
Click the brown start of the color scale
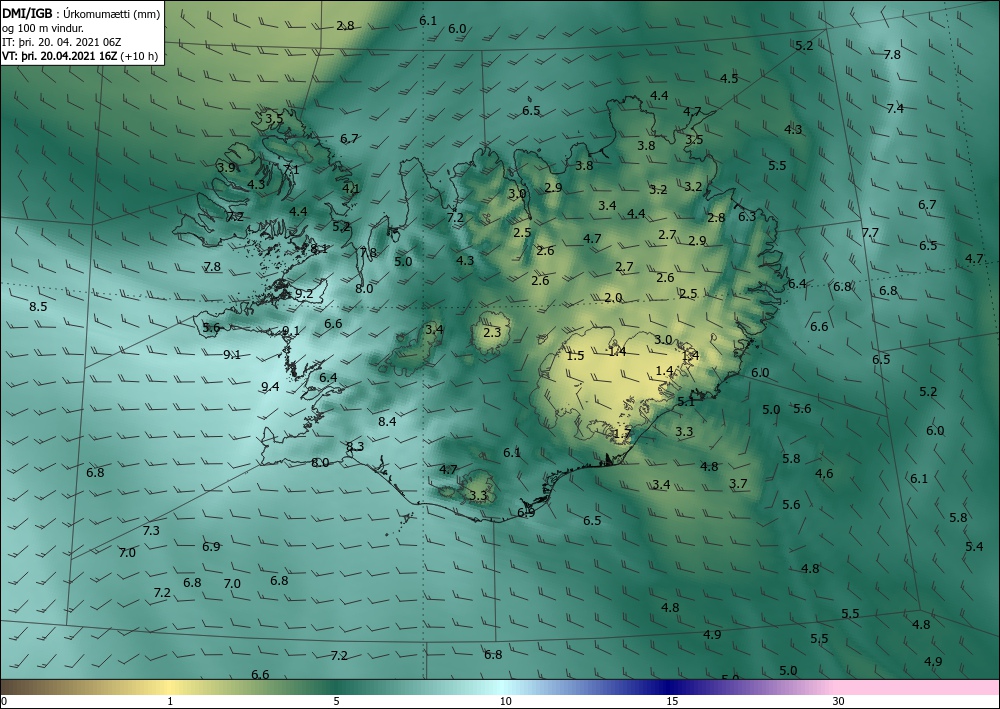(19, 687)
